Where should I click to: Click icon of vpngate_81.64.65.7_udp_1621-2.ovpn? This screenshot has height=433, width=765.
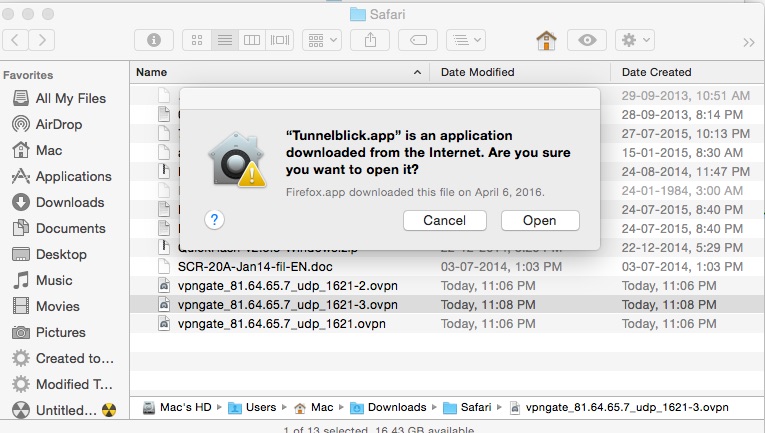coord(164,286)
